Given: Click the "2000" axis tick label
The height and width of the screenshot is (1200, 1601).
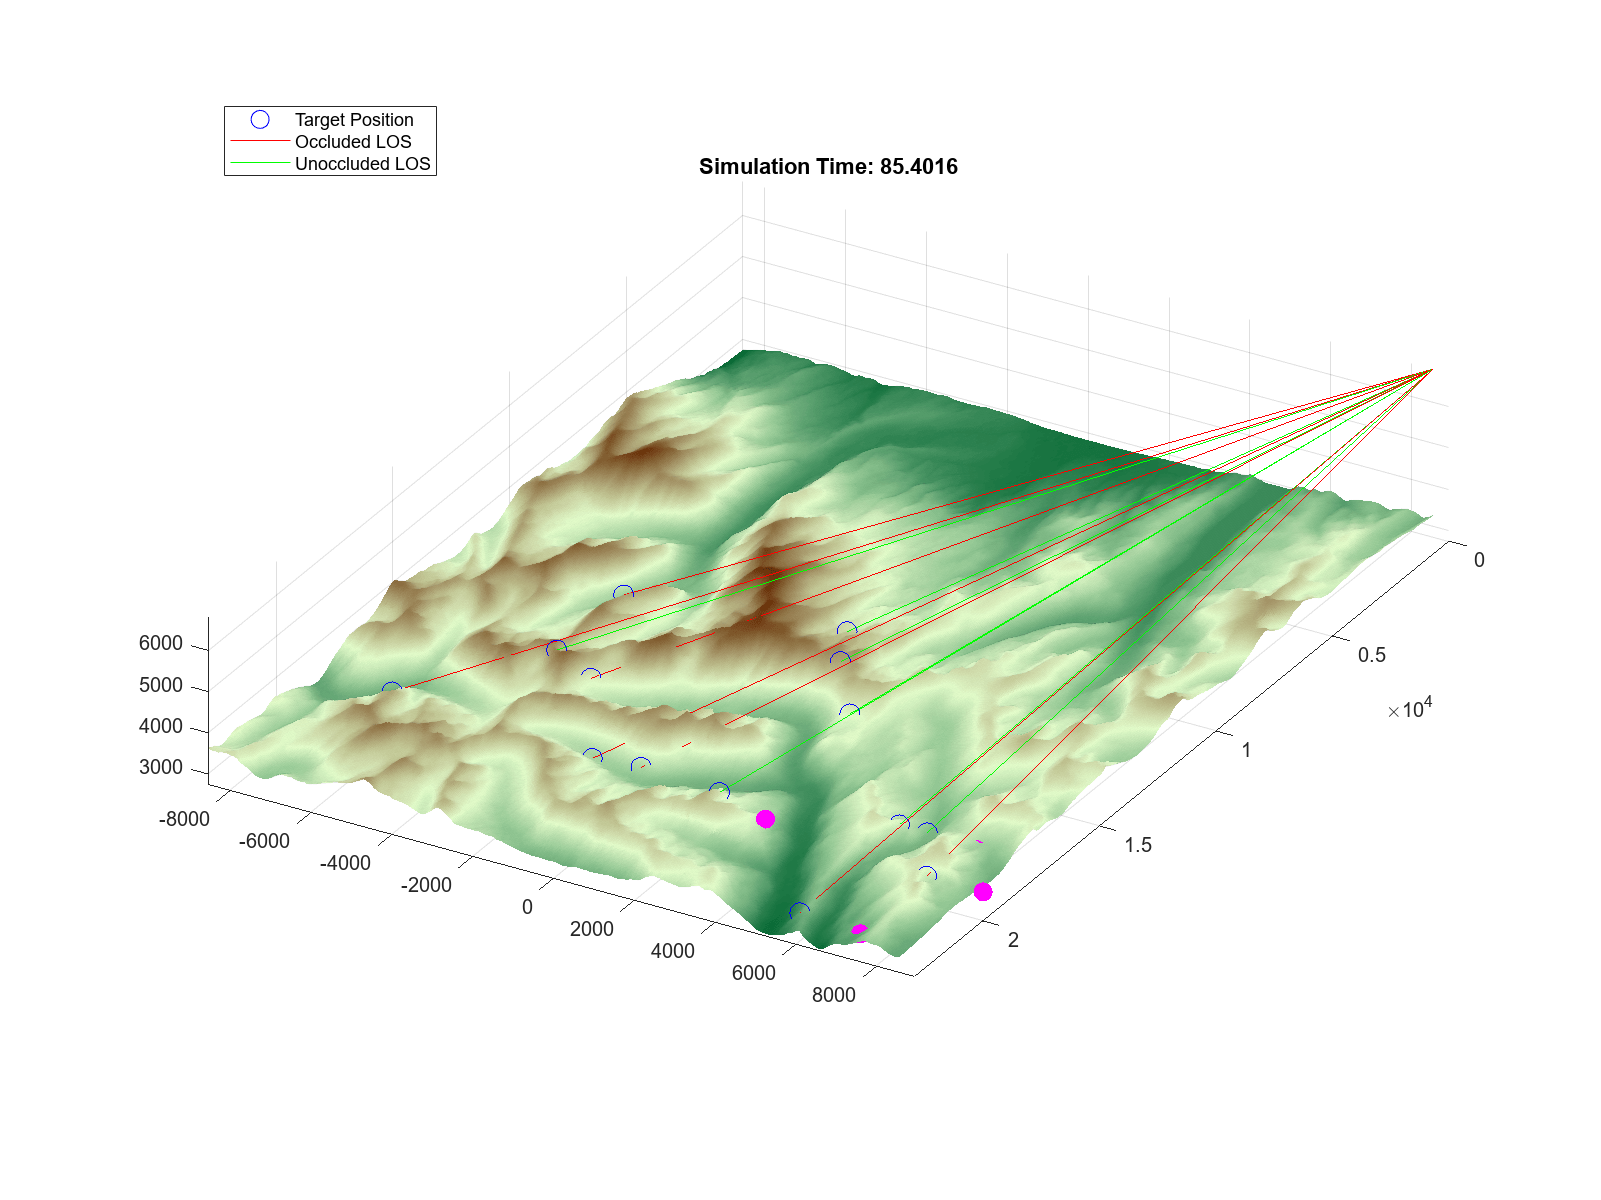Looking at the screenshot, I should coord(592,929).
